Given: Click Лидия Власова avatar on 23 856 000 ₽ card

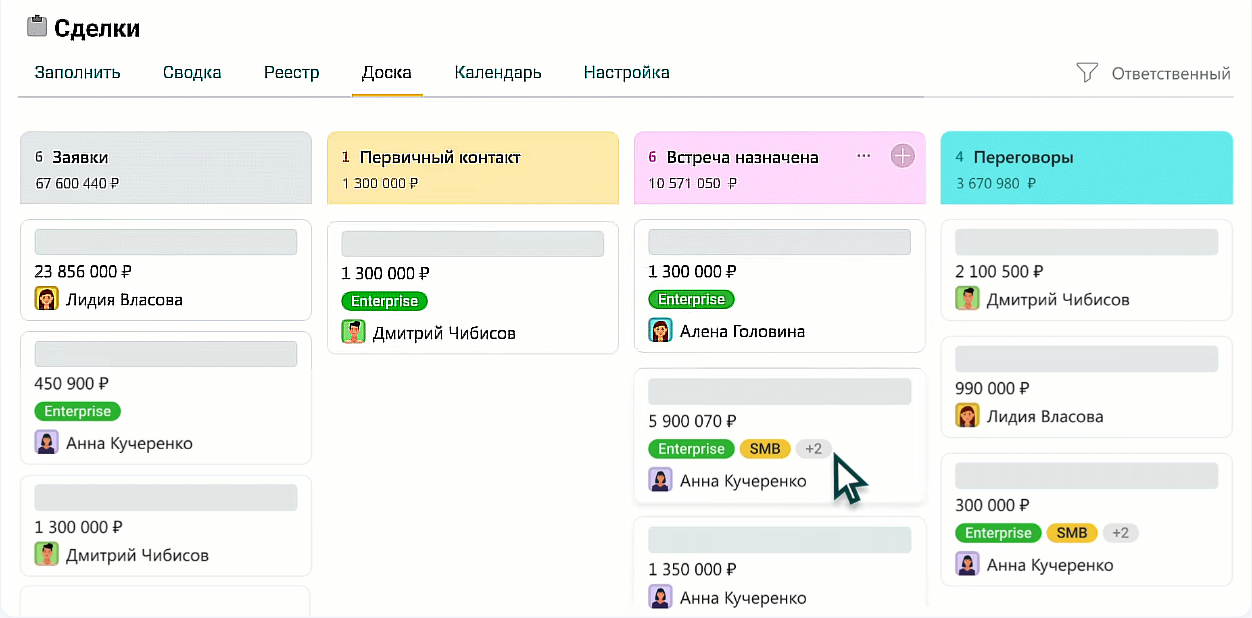Looking at the screenshot, I should coord(46,299).
